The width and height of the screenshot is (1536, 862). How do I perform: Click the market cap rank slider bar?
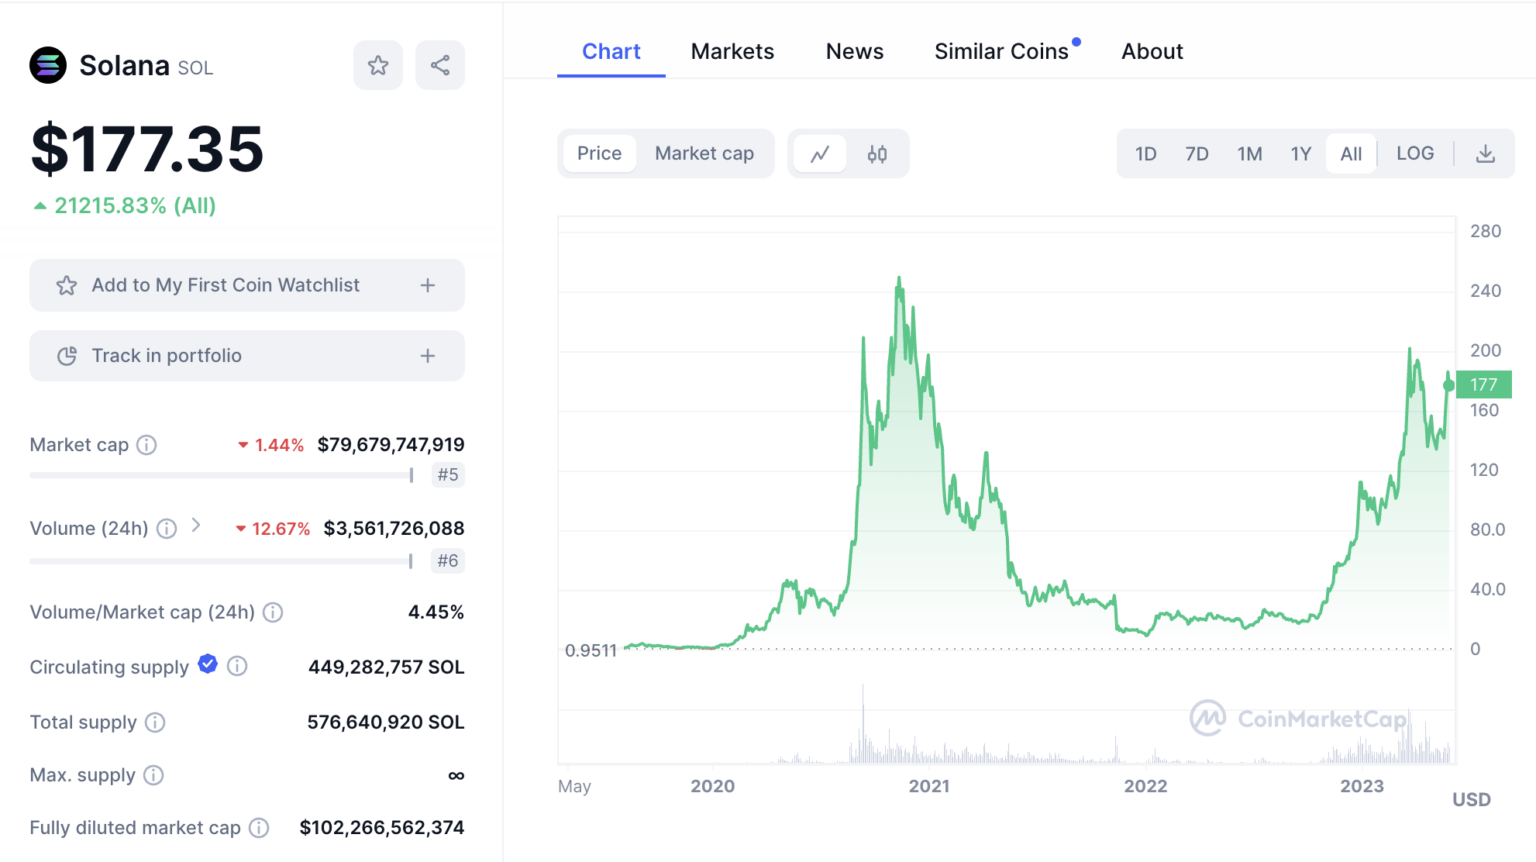[x=220, y=475]
